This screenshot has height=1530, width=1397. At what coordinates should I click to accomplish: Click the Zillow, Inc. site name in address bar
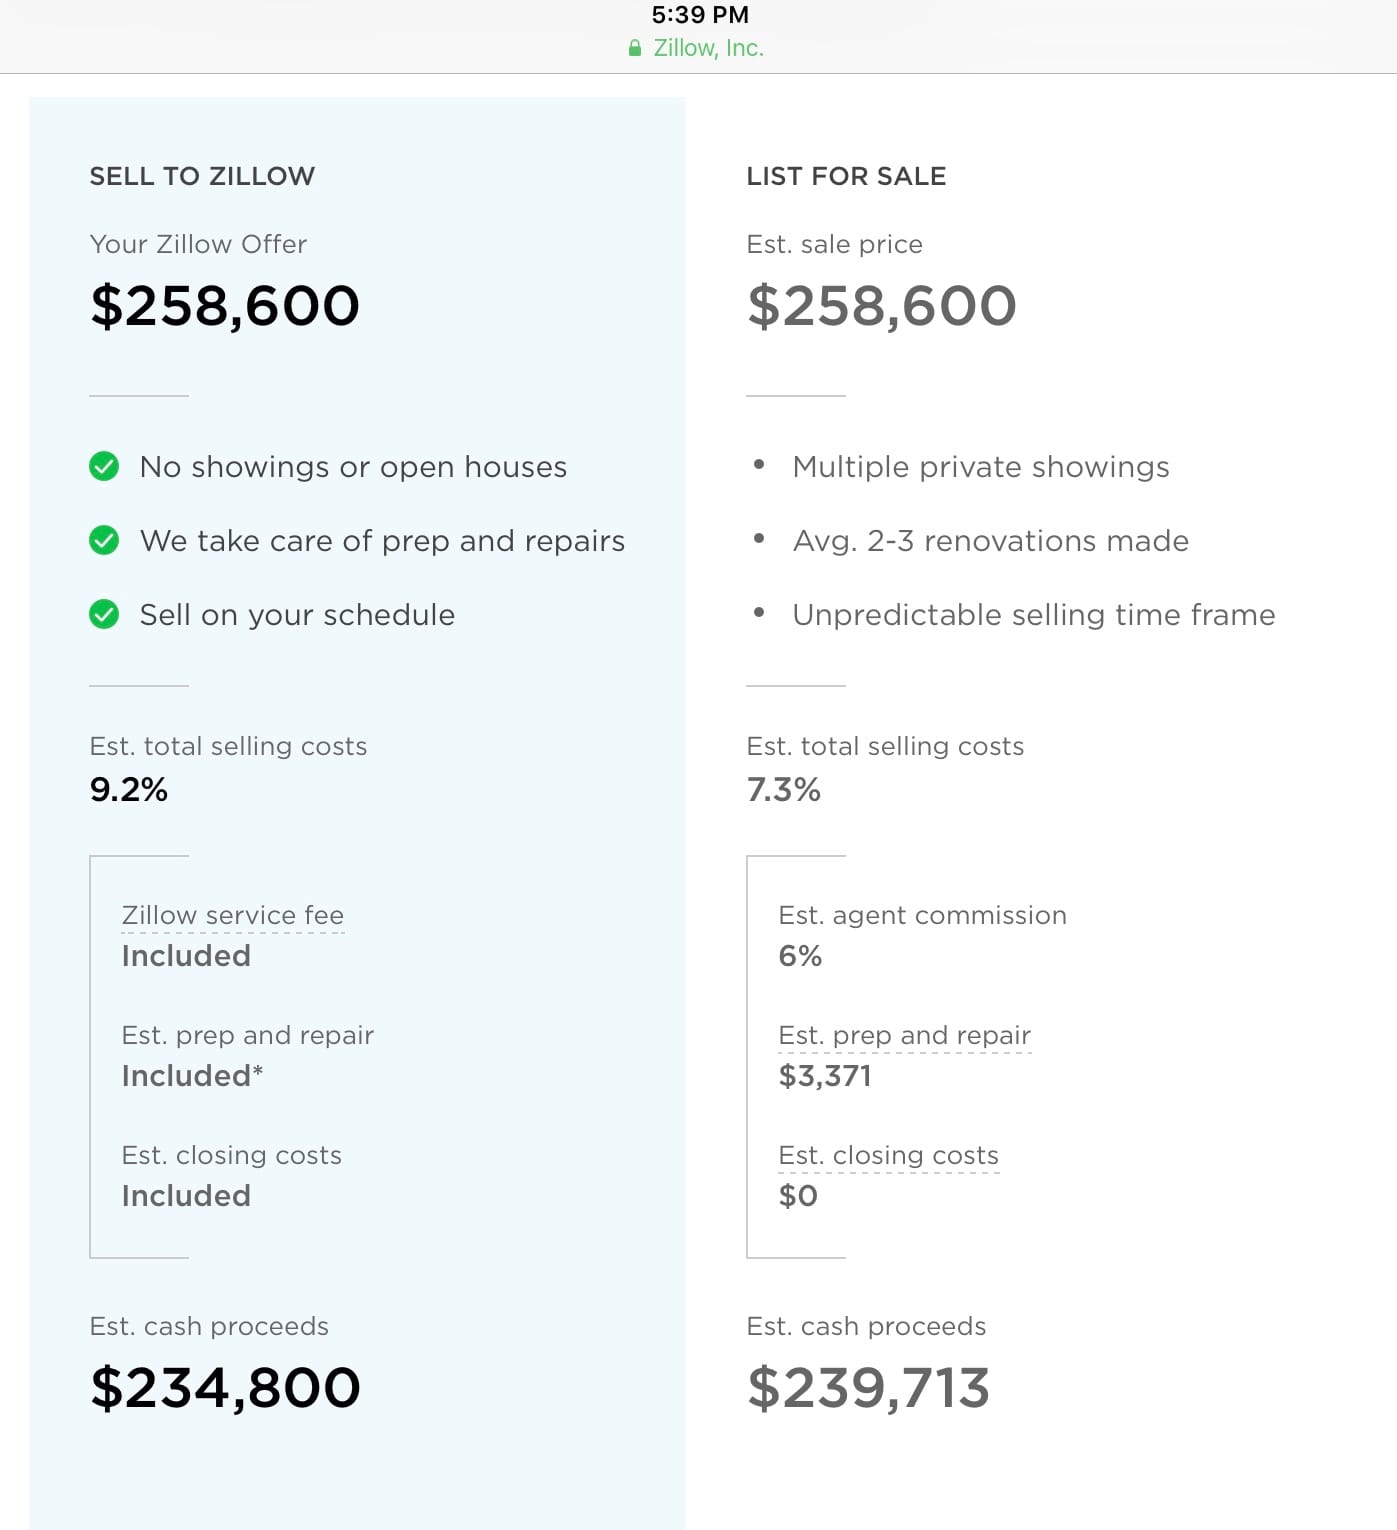(x=708, y=48)
